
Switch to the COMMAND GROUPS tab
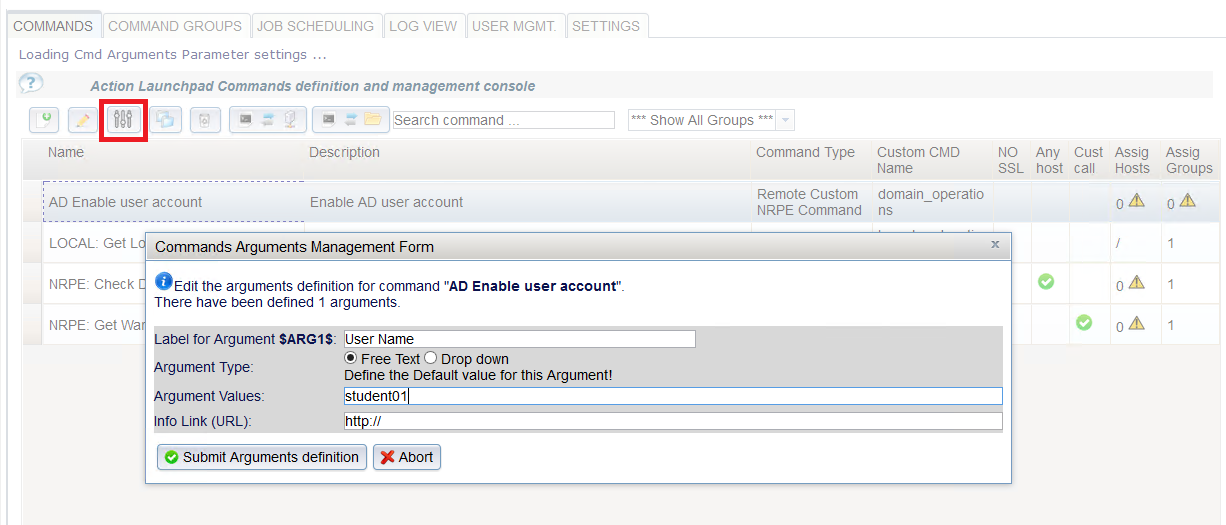click(x=175, y=26)
